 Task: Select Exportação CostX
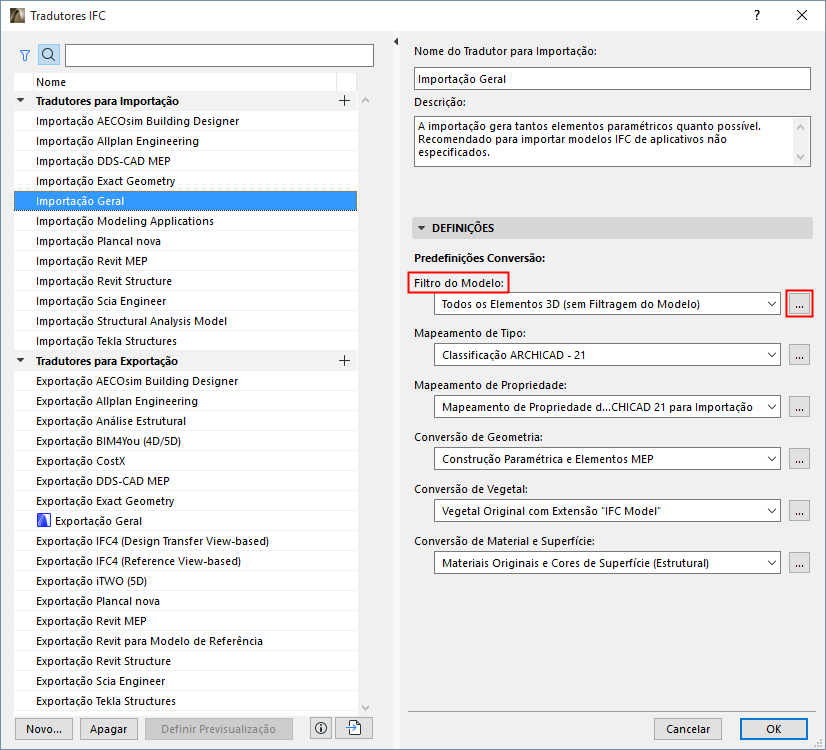(x=185, y=461)
